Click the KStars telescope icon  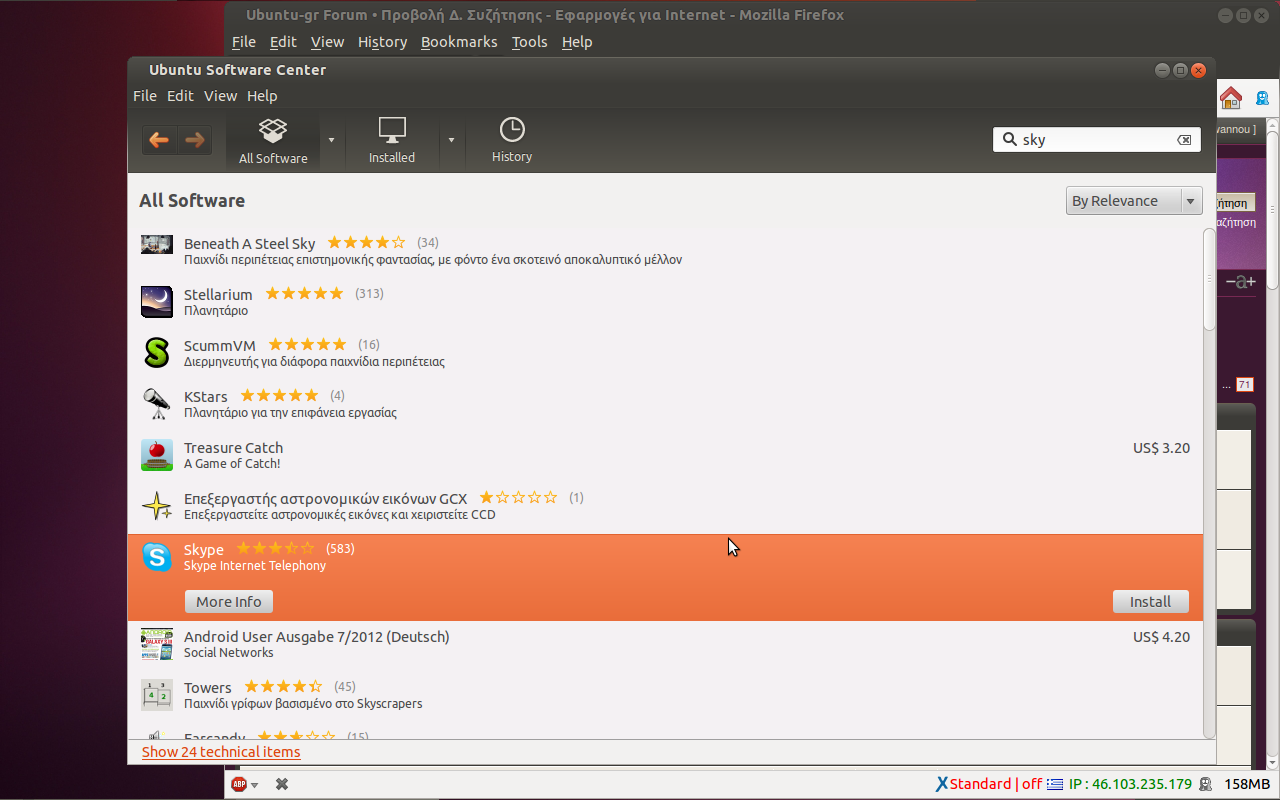point(157,403)
